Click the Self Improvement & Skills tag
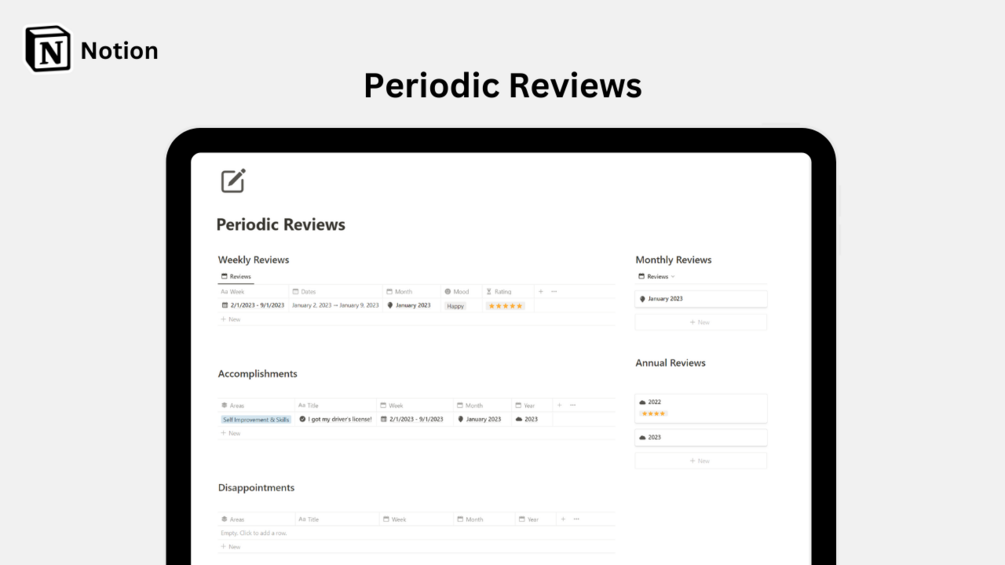Viewport: 1005px width, 565px height. click(x=256, y=420)
